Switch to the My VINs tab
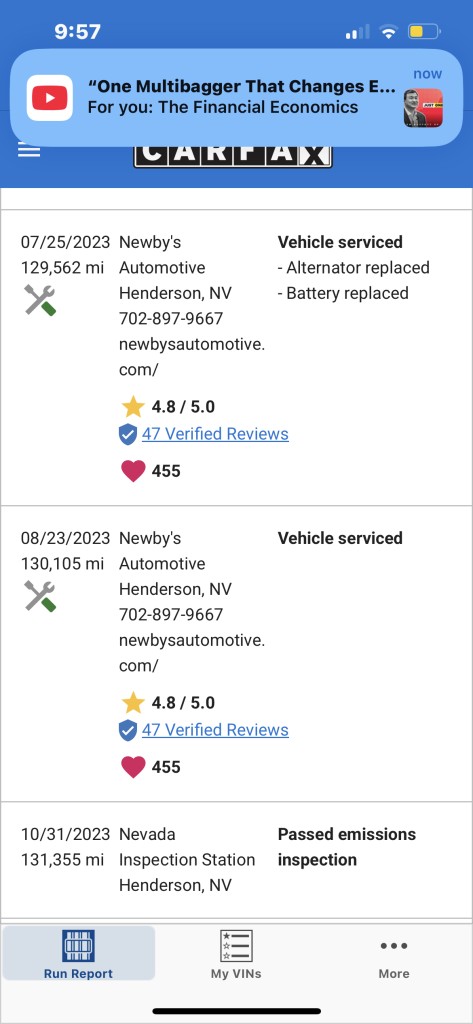The width and height of the screenshot is (473, 1024). pos(236,953)
